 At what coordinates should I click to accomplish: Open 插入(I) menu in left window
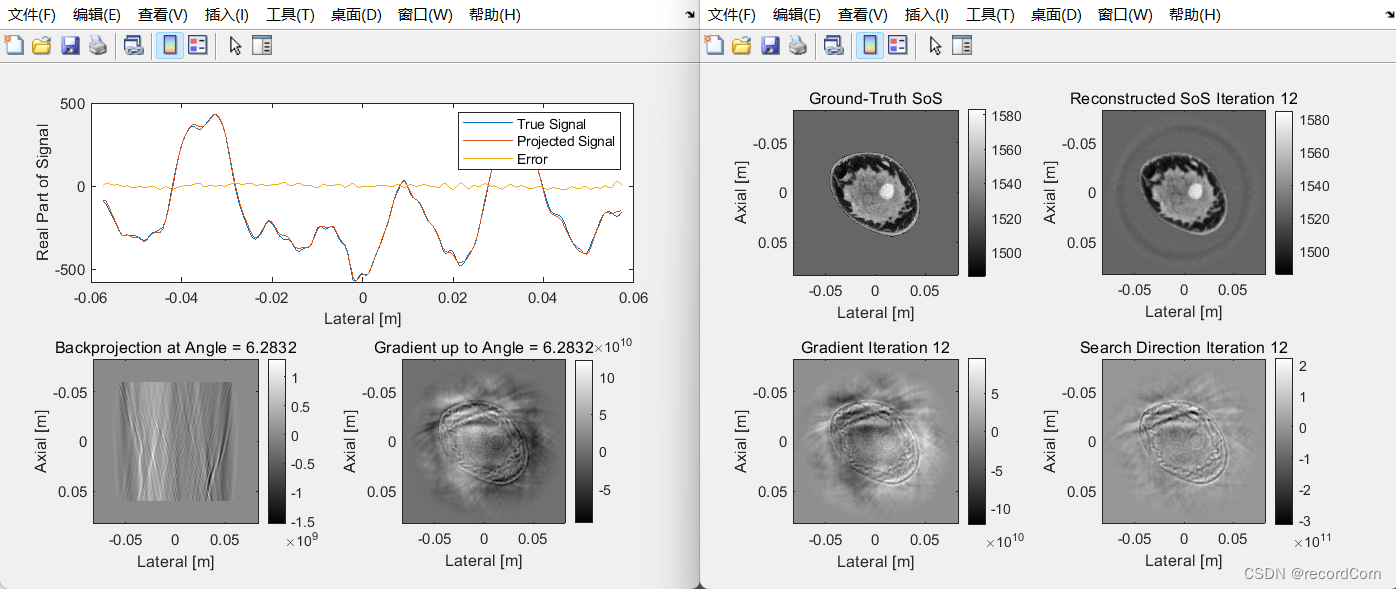[226, 15]
